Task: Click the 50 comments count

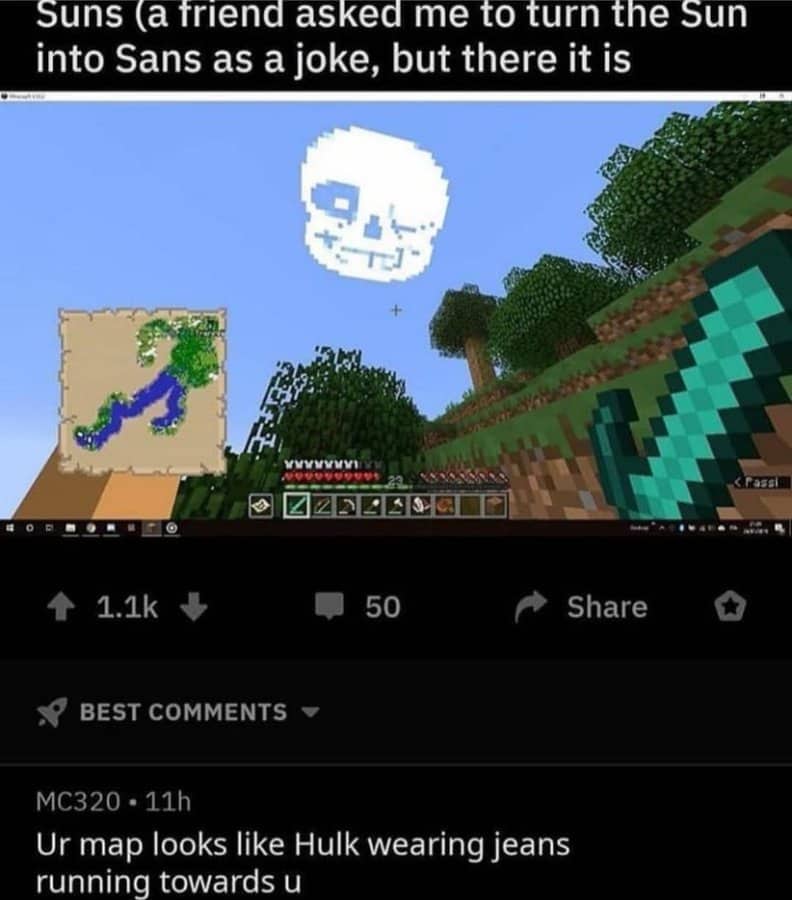Action: tap(383, 607)
